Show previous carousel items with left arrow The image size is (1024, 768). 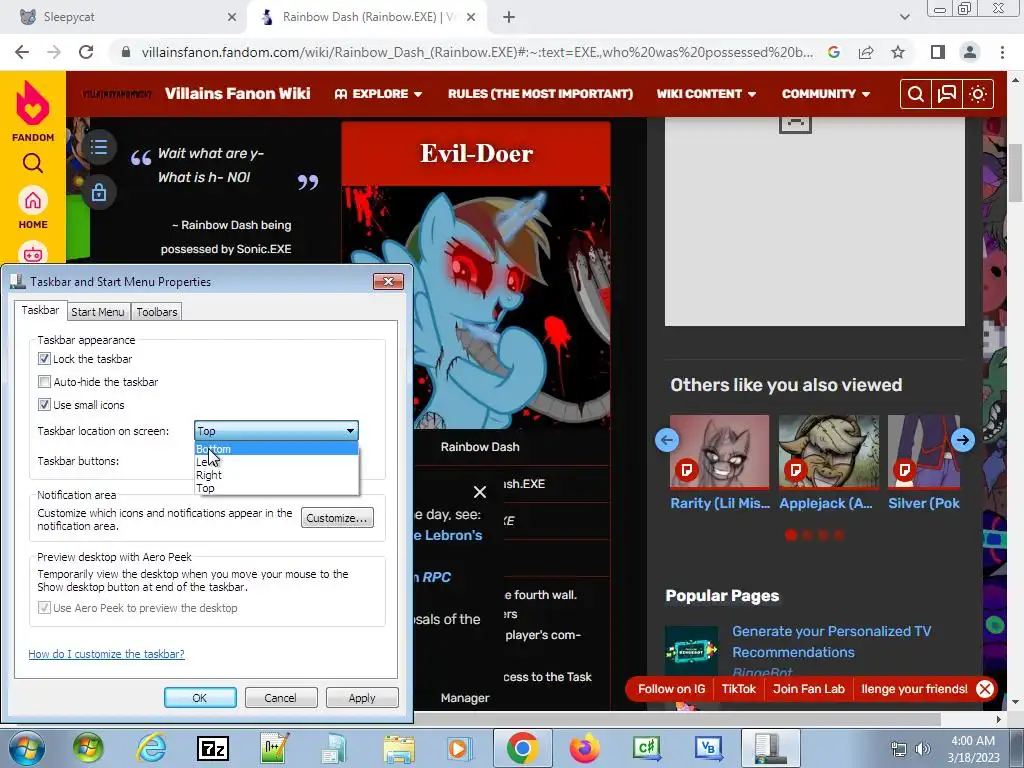[667, 440]
